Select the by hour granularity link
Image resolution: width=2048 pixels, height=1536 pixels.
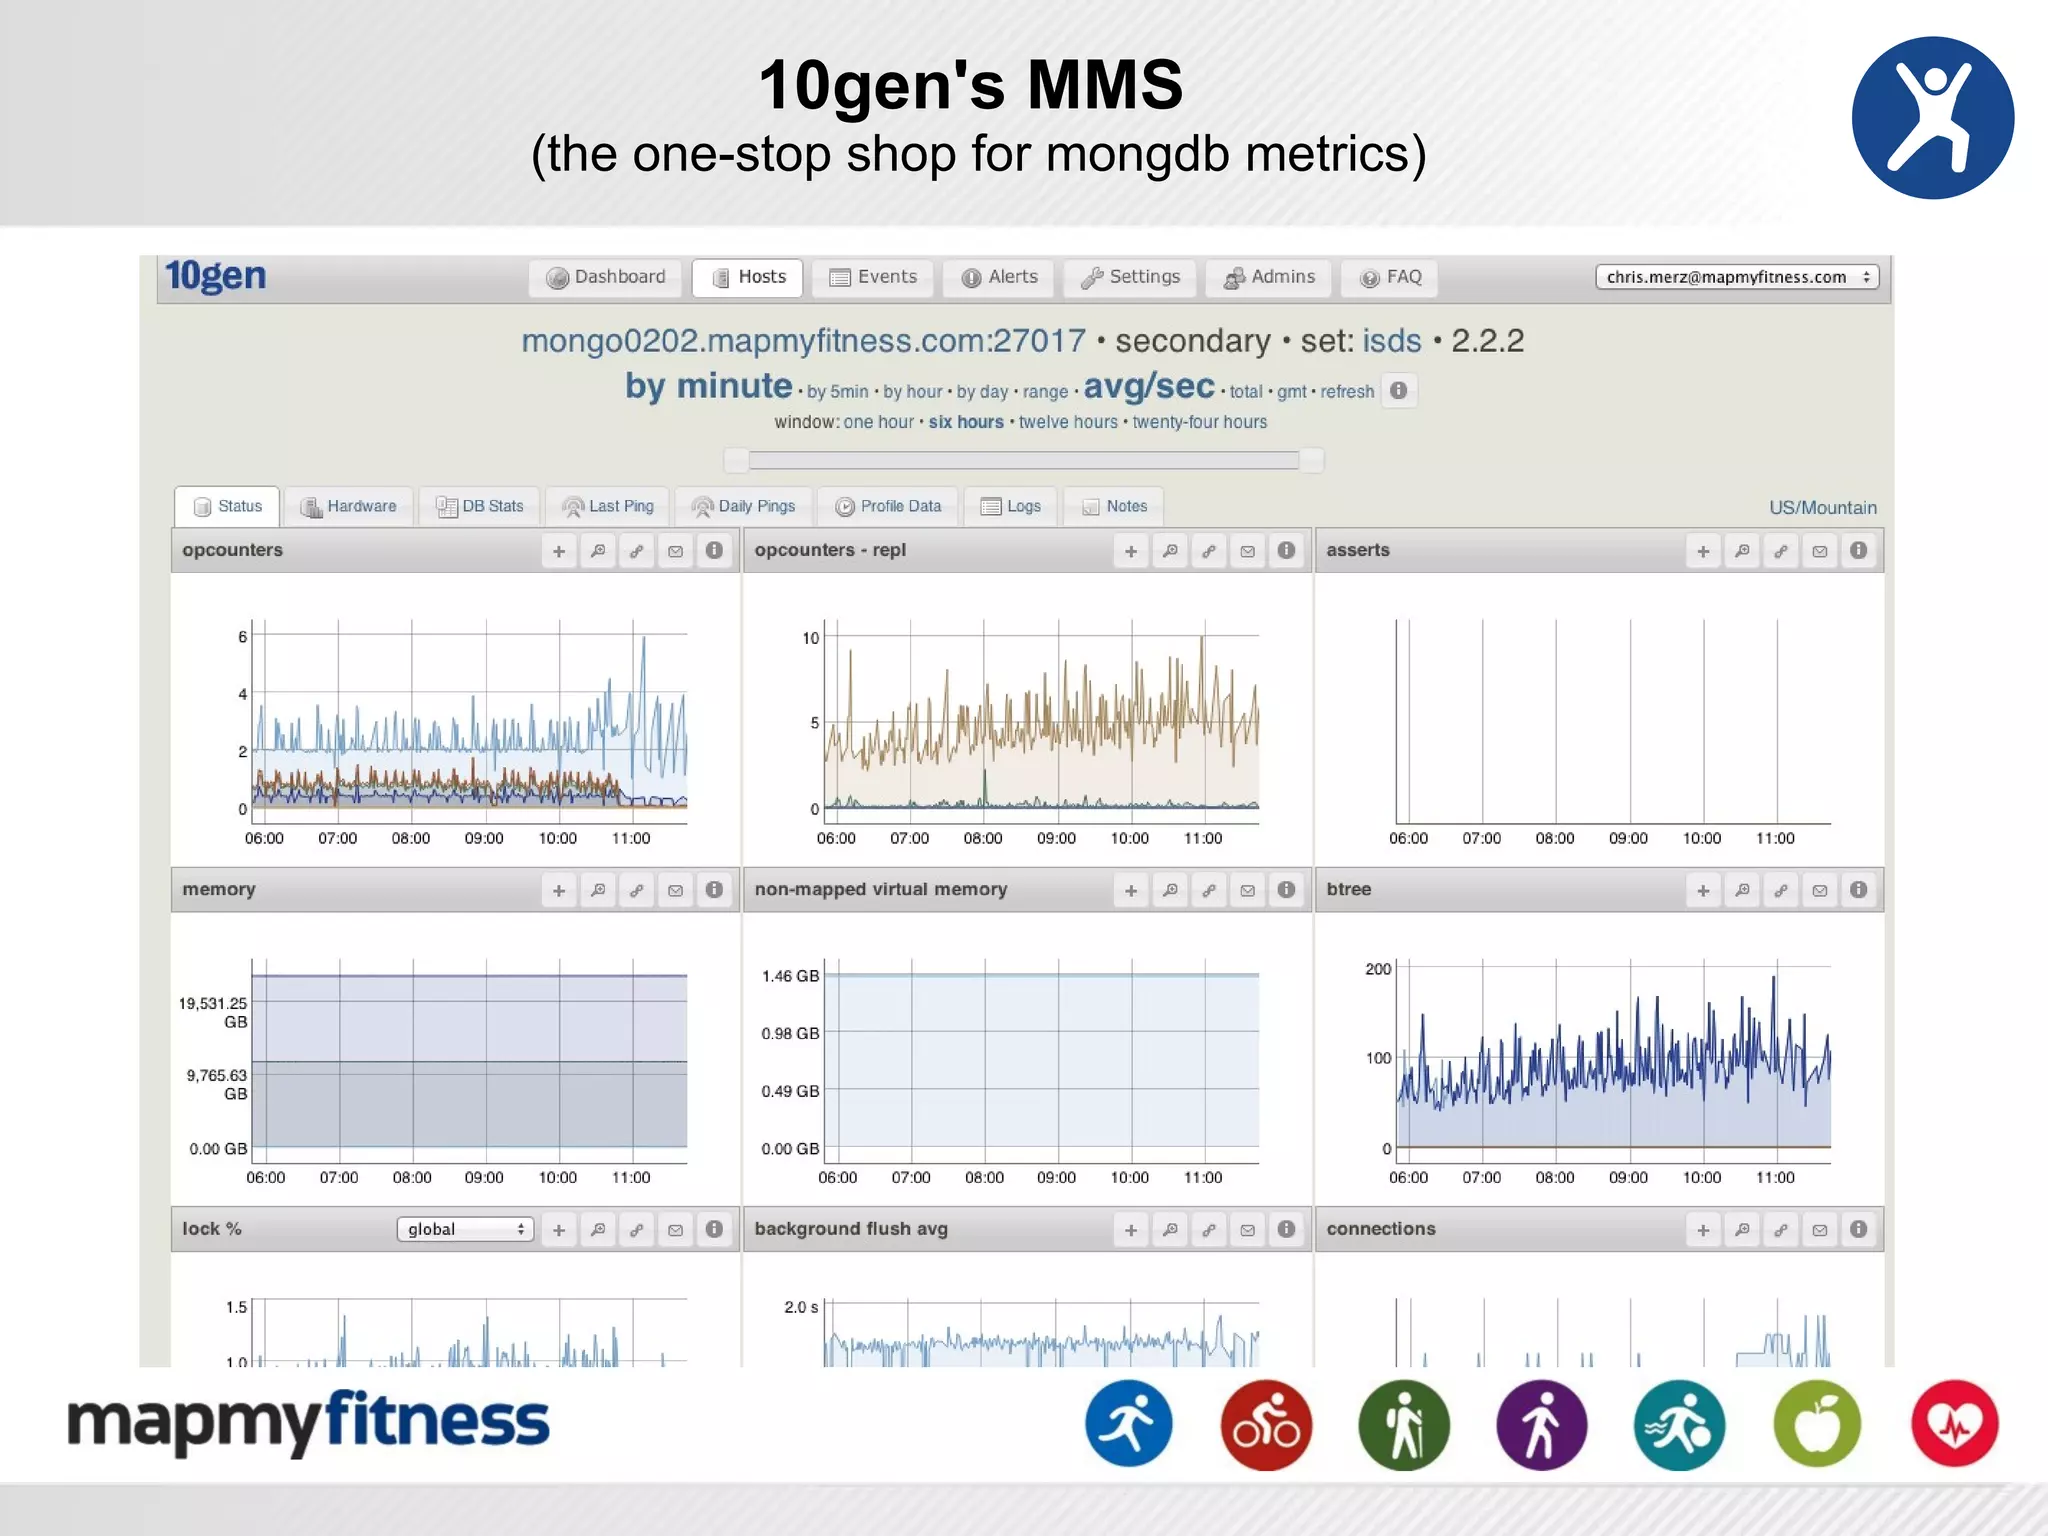click(912, 392)
